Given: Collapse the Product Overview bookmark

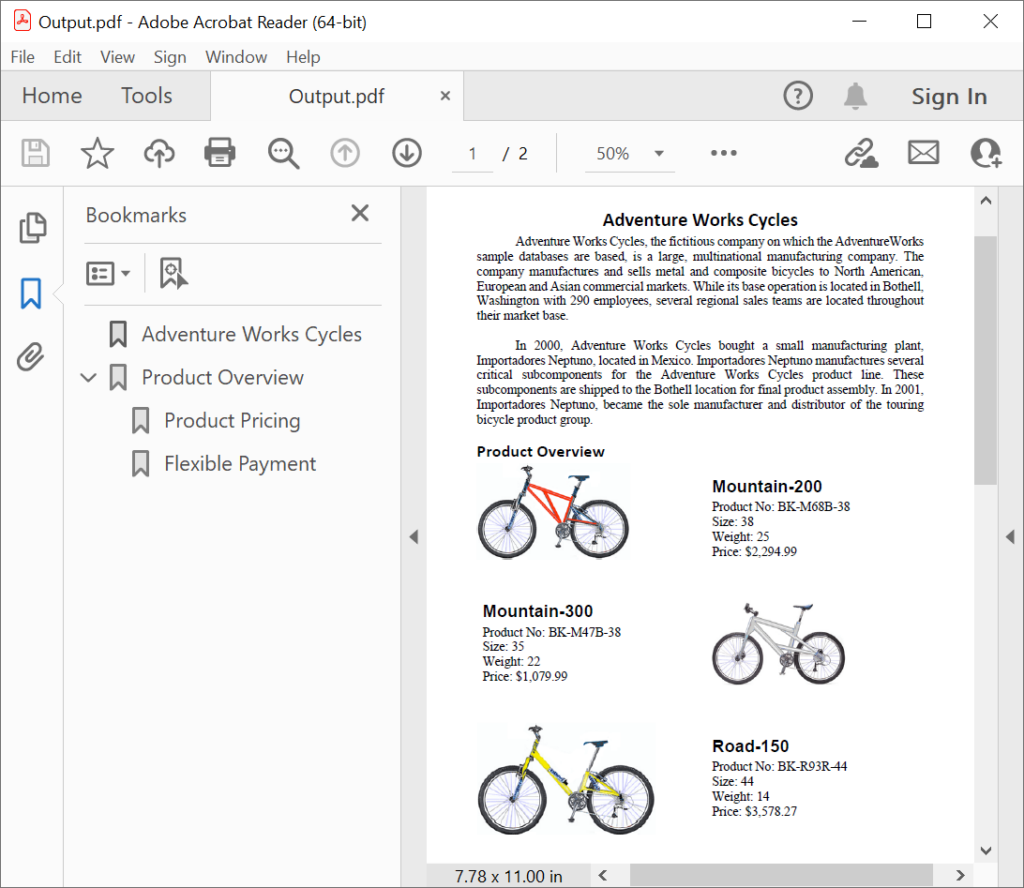Looking at the screenshot, I should click(88, 378).
